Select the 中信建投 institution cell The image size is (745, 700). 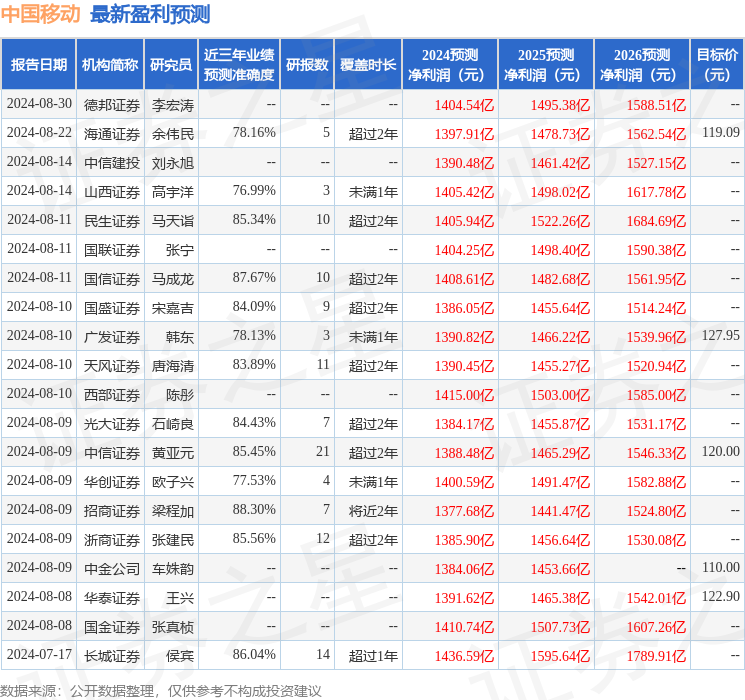point(112,163)
